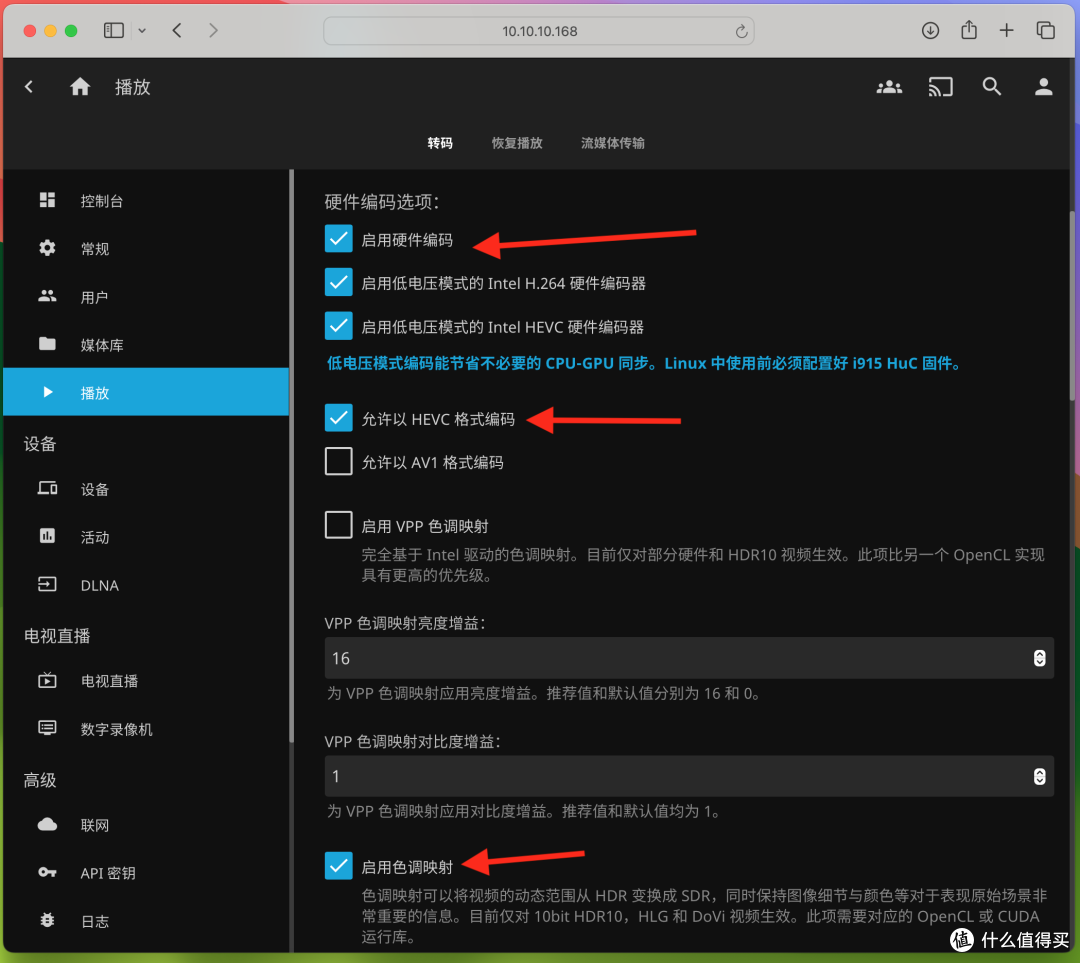
Task: Click the 控制台 dashboard icon
Action: 47,200
